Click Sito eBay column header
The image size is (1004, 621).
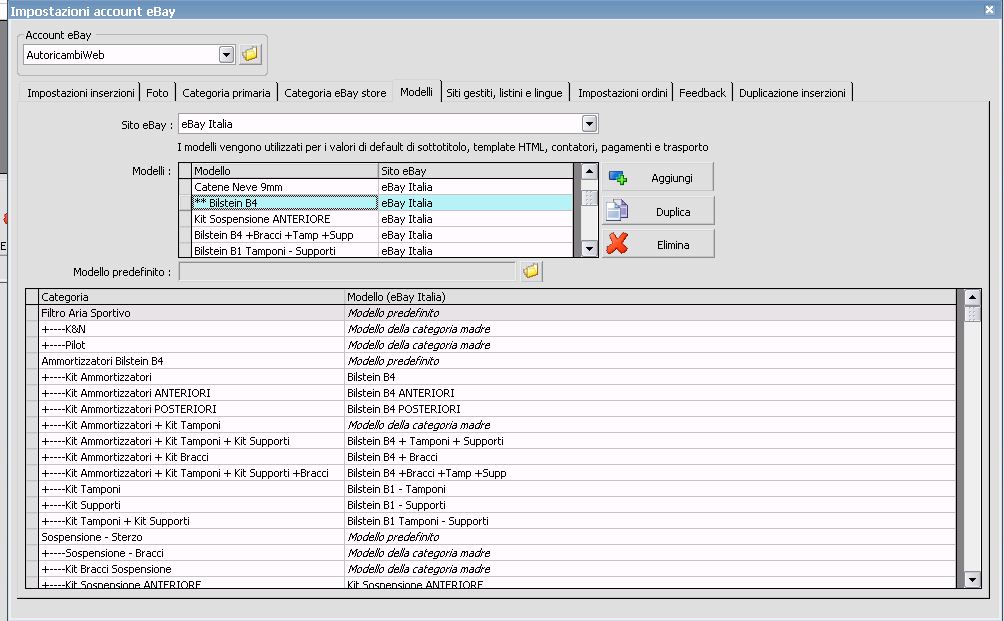475,171
